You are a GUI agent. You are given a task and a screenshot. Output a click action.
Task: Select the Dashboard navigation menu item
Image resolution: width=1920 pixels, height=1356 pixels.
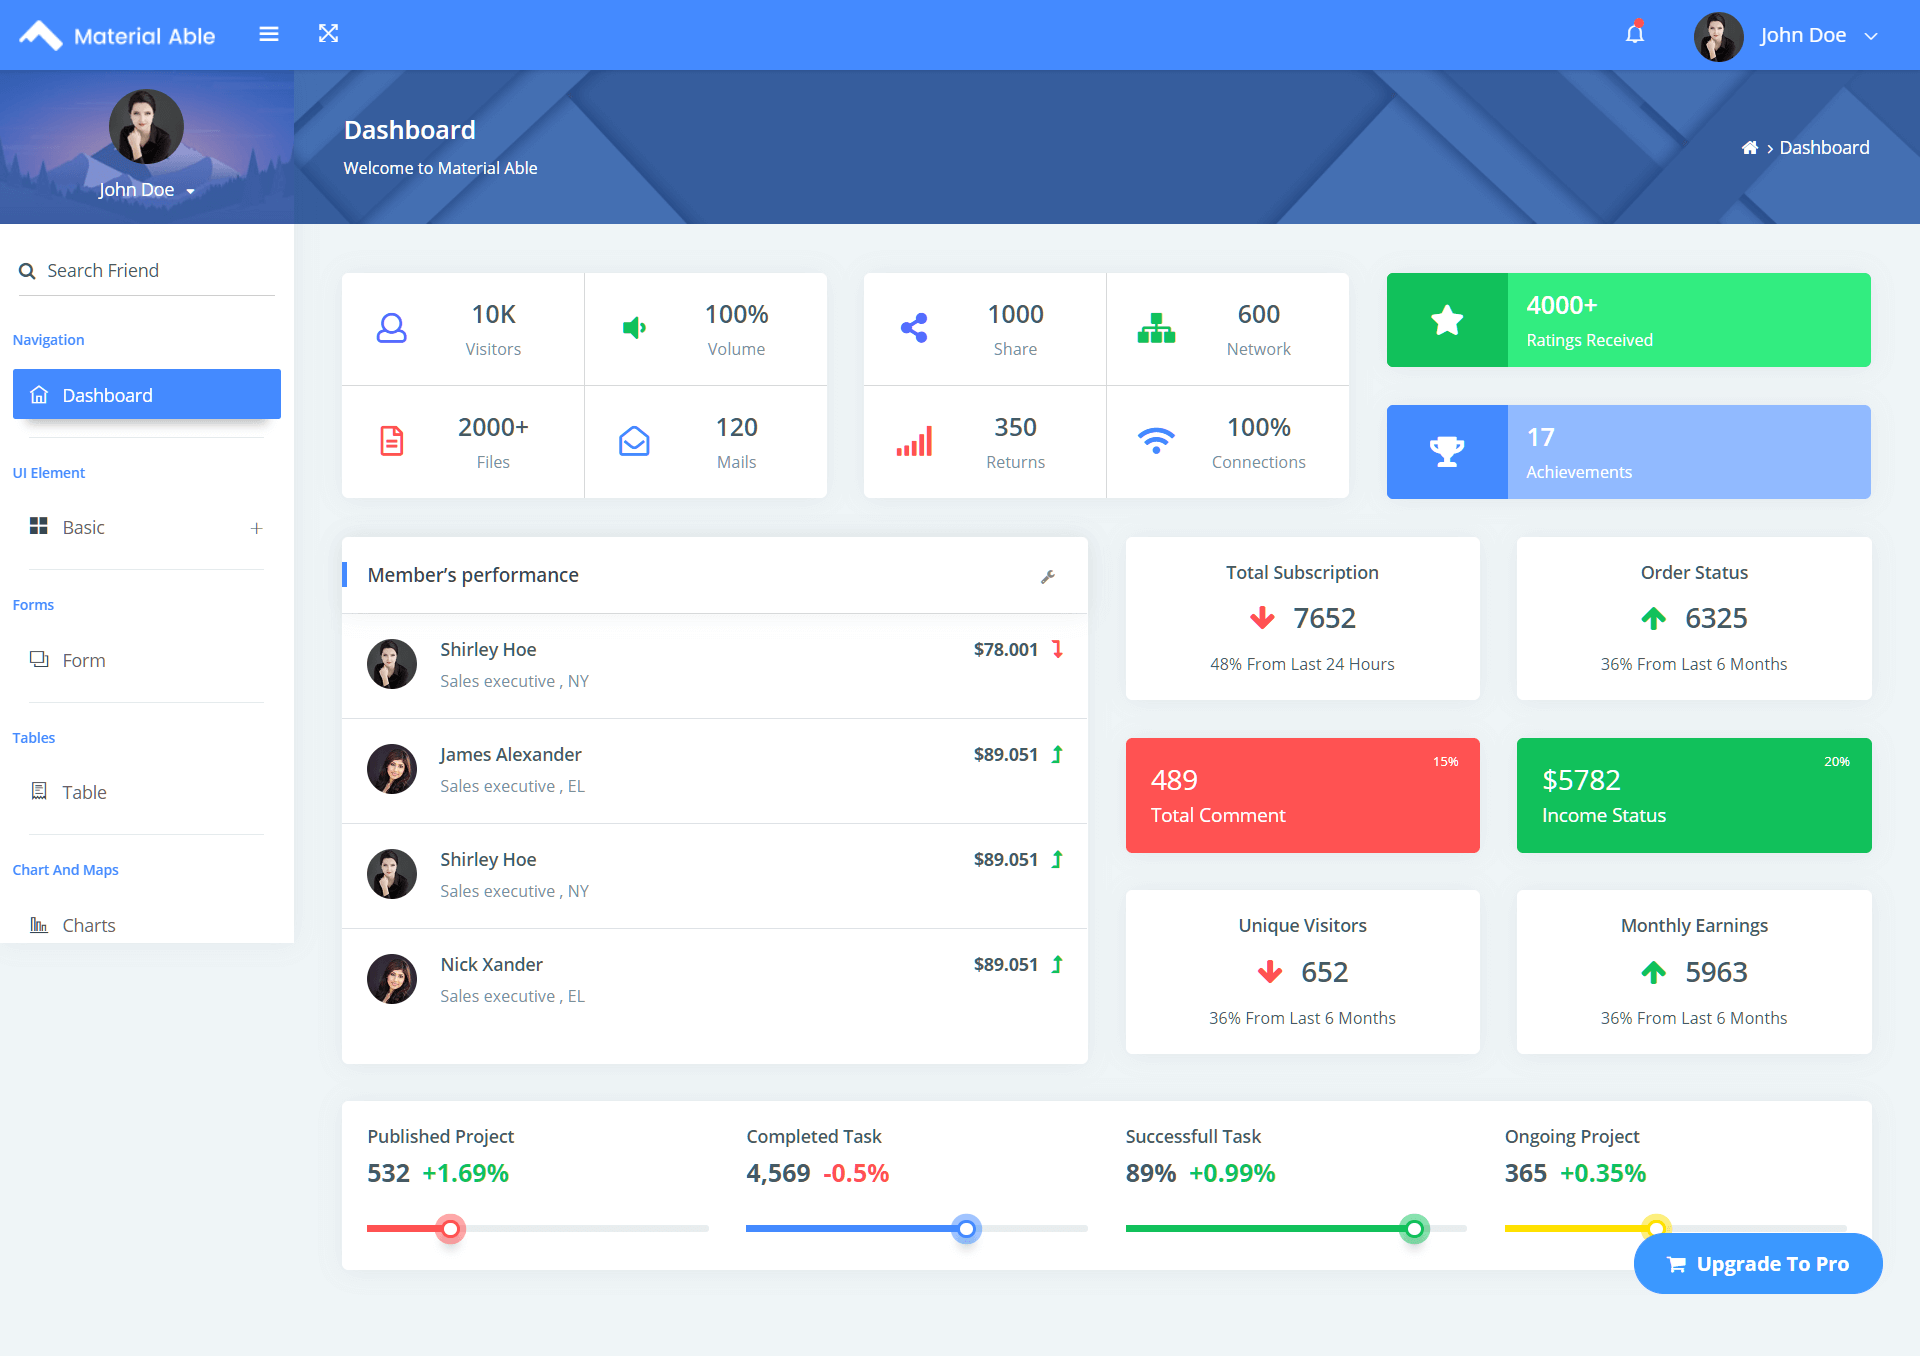145,393
